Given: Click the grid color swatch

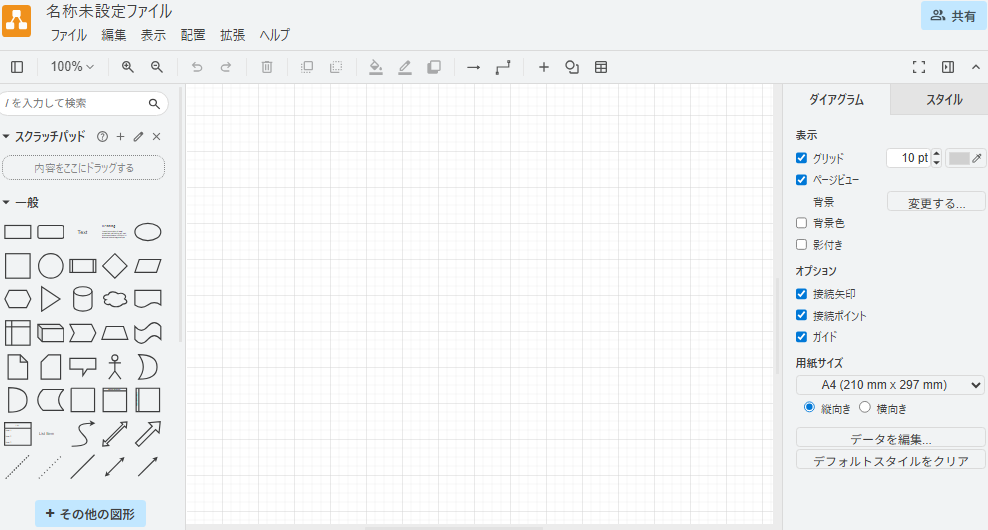Looking at the screenshot, I should (960, 158).
